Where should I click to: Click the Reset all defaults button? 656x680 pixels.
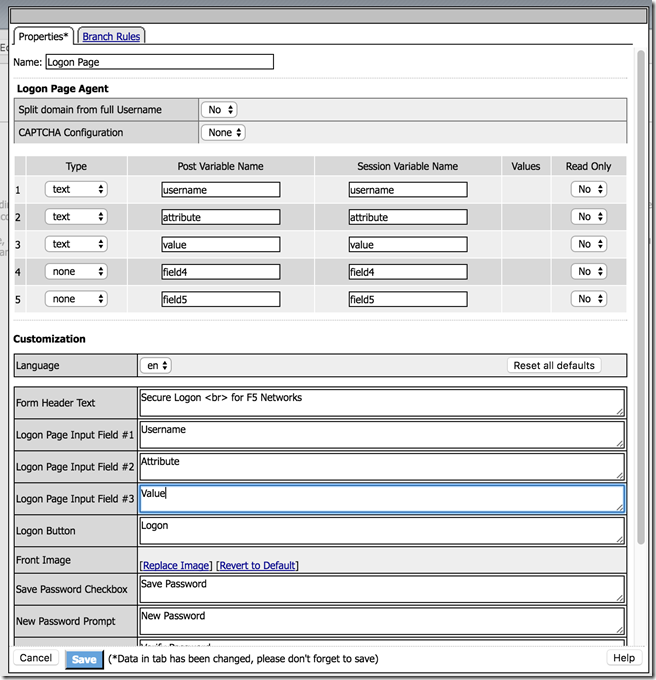click(554, 365)
